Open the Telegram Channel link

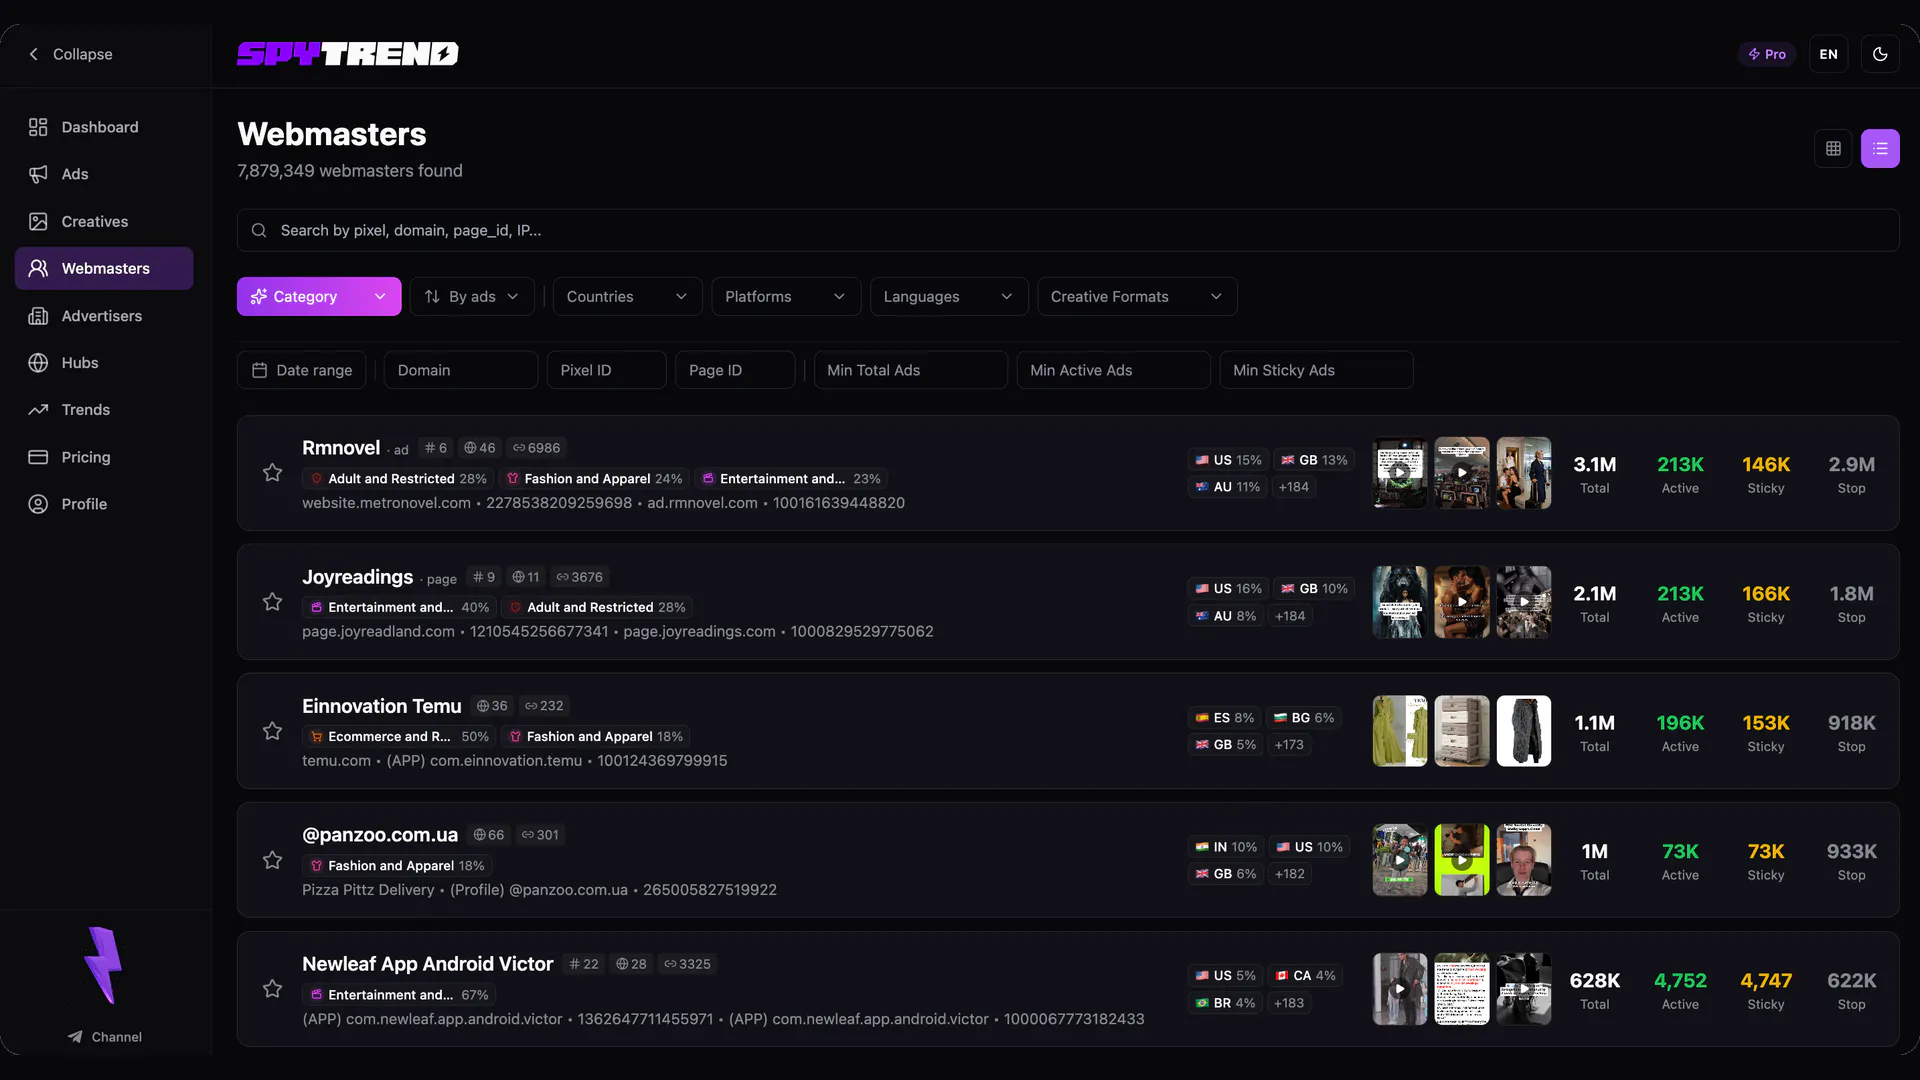tap(104, 1037)
